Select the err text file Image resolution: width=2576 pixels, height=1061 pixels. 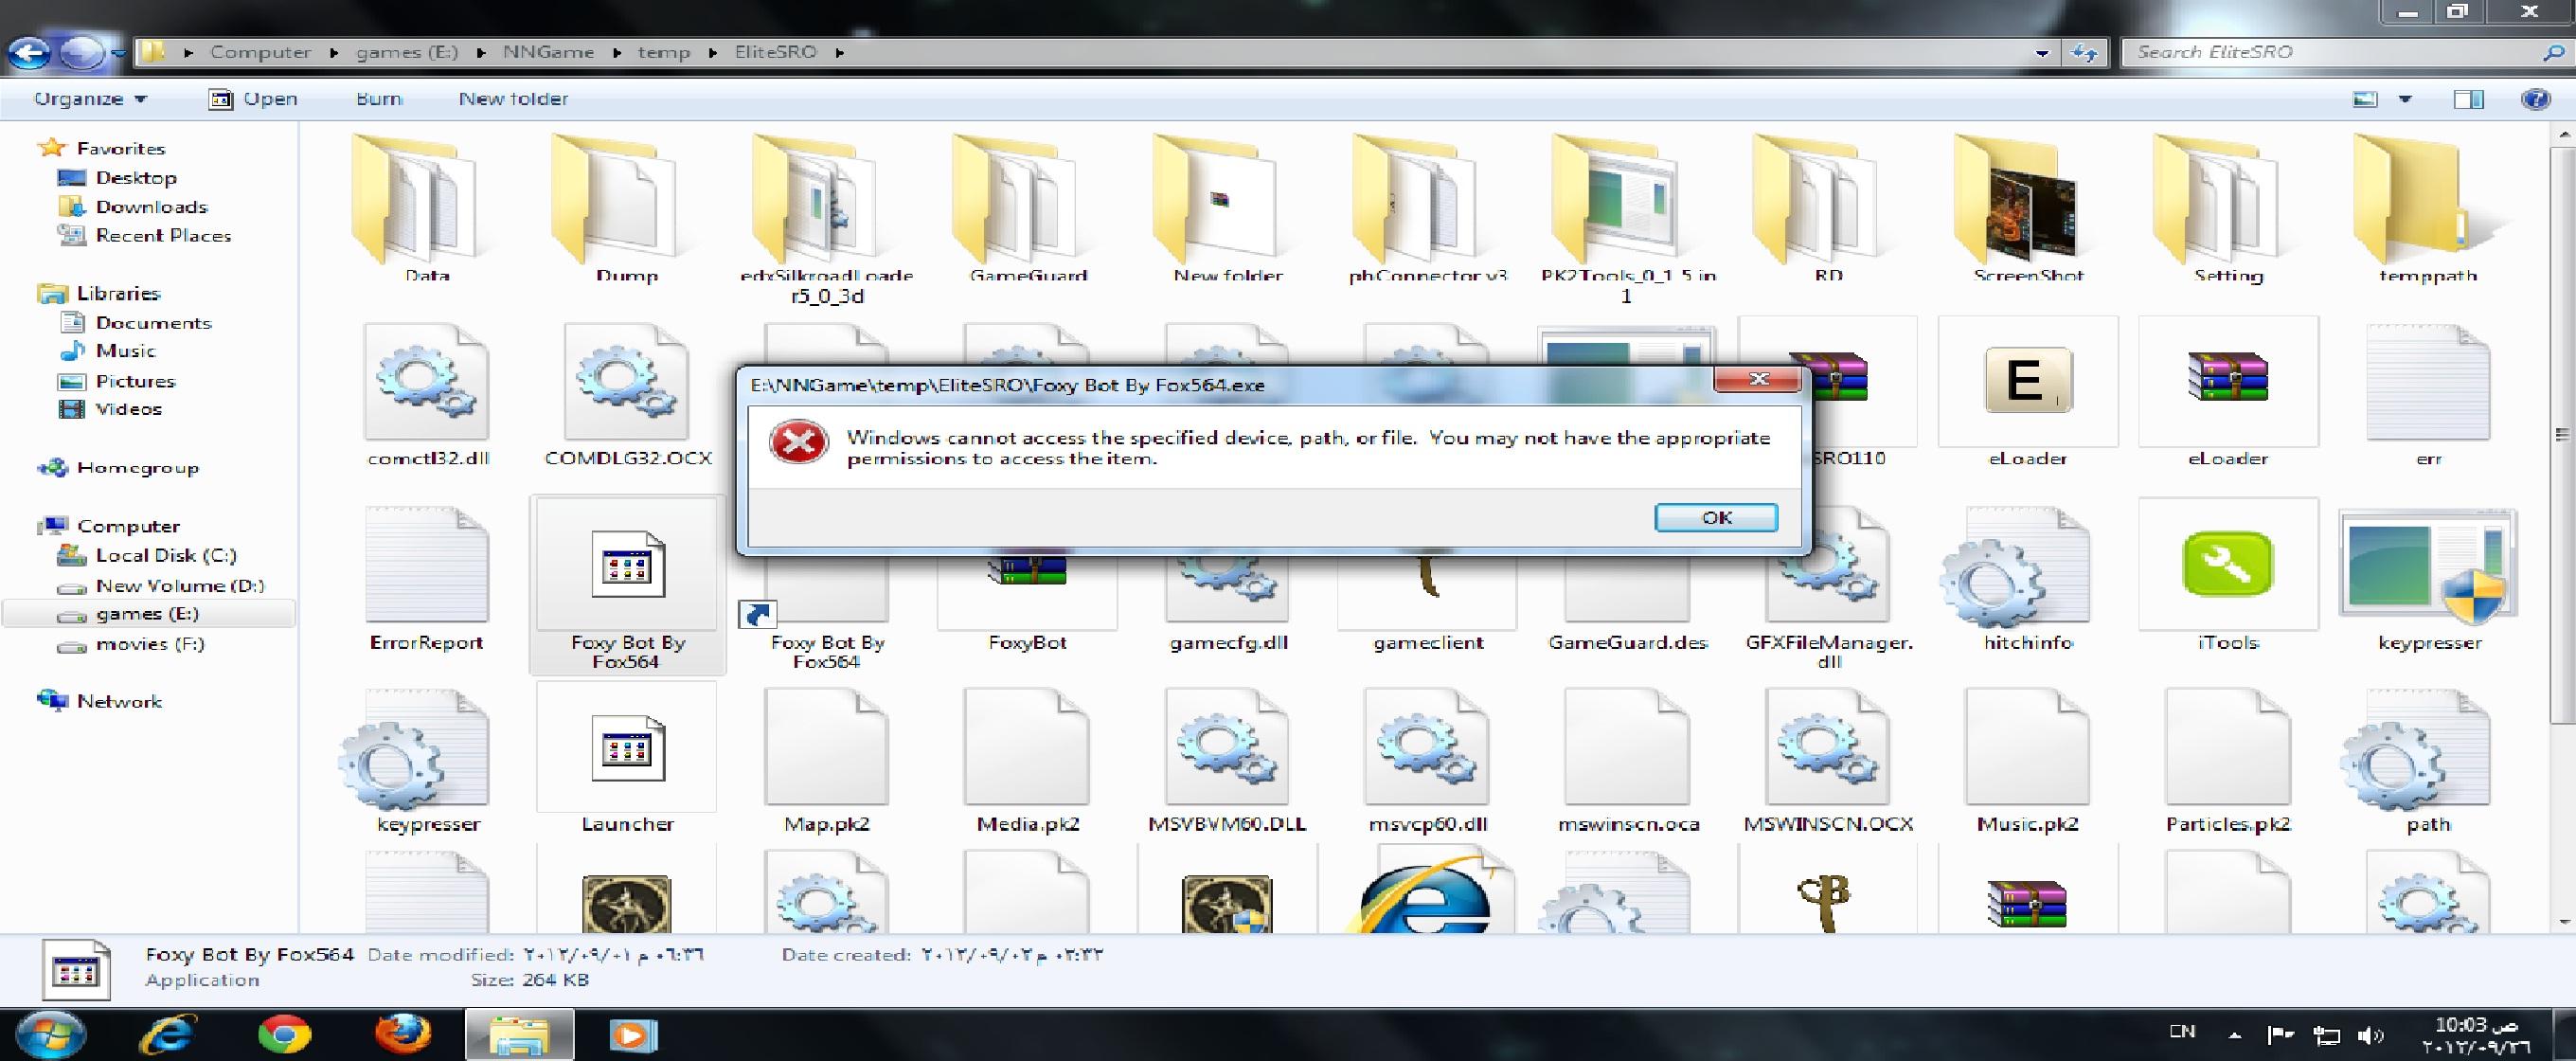tap(2428, 395)
